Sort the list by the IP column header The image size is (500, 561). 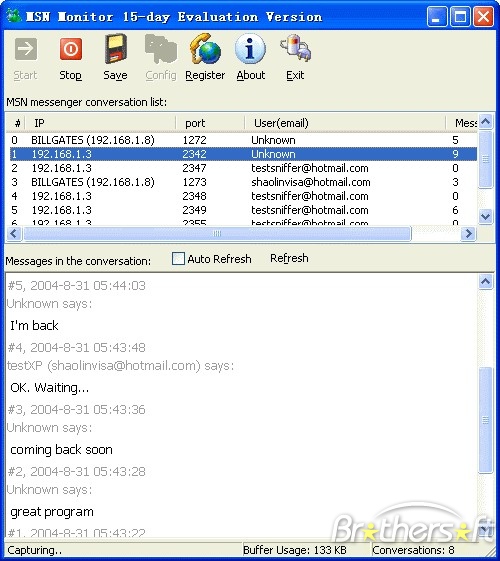coord(100,123)
